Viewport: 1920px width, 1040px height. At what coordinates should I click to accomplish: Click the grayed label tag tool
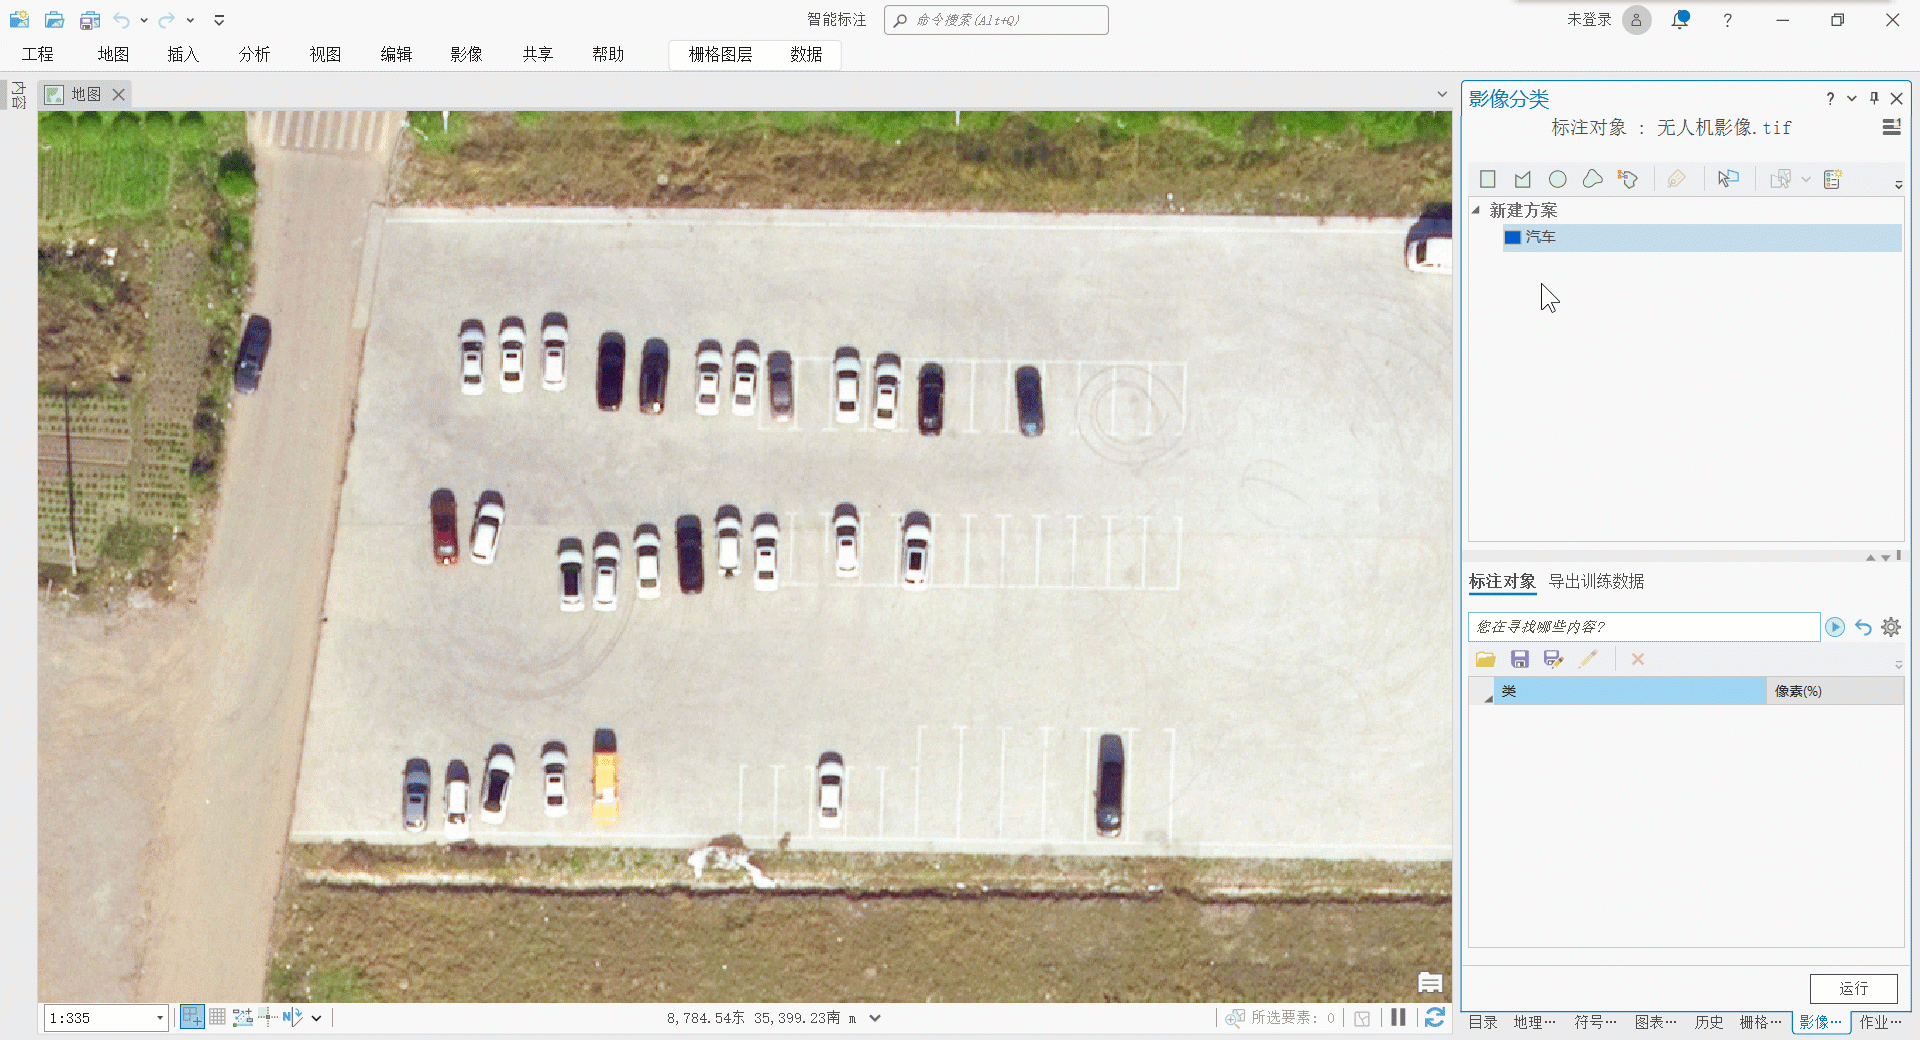tap(1677, 179)
